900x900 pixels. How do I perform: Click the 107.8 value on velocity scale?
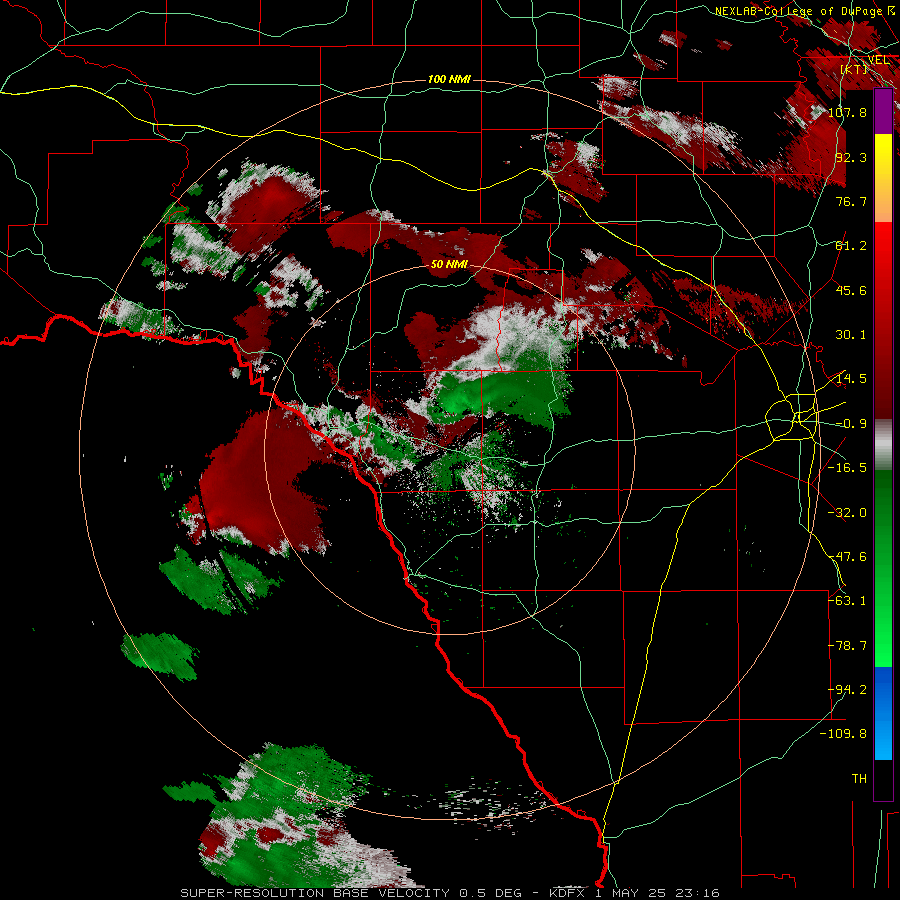[x=847, y=112]
